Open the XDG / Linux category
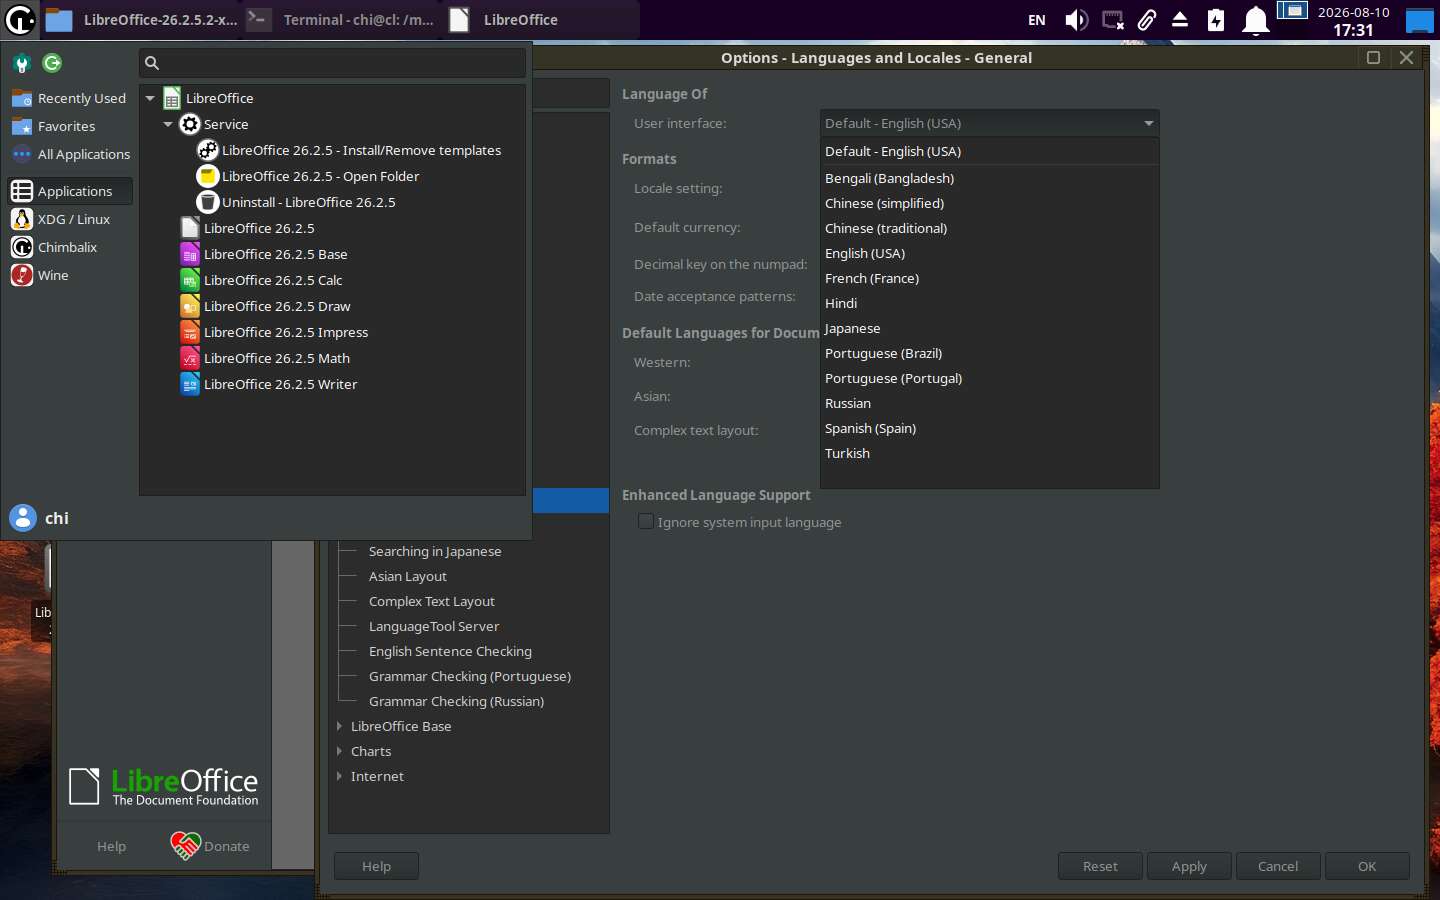 click(x=70, y=219)
